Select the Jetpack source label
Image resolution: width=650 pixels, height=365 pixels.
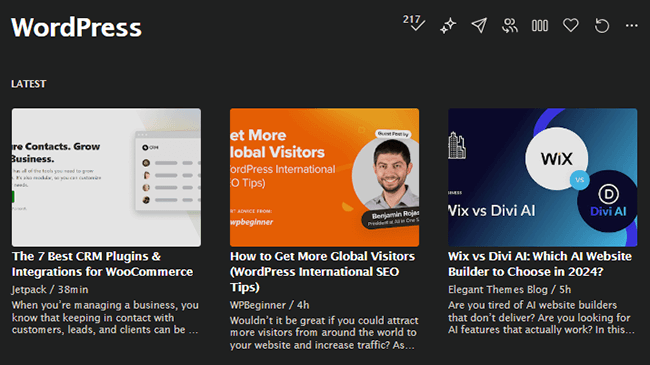click(29, 290)
